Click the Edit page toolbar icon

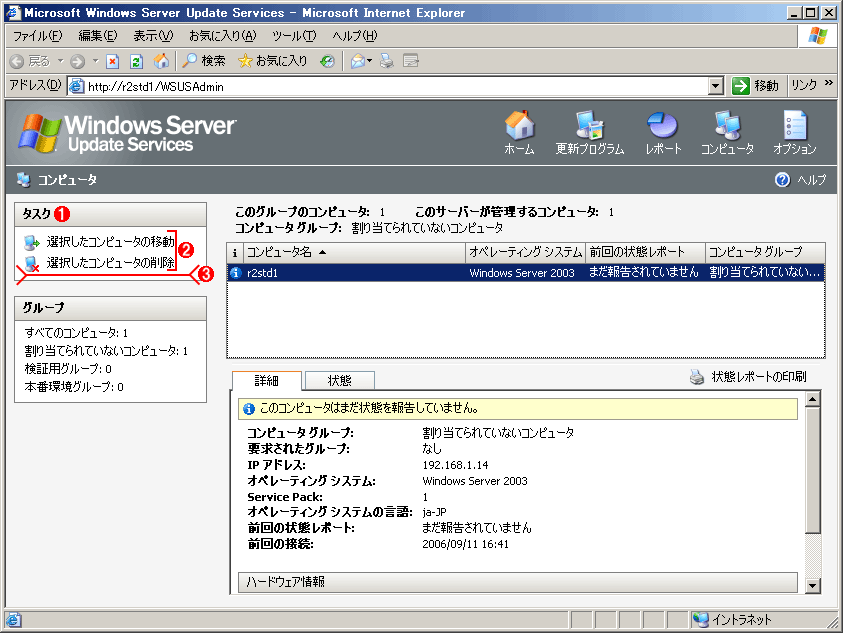411,61
